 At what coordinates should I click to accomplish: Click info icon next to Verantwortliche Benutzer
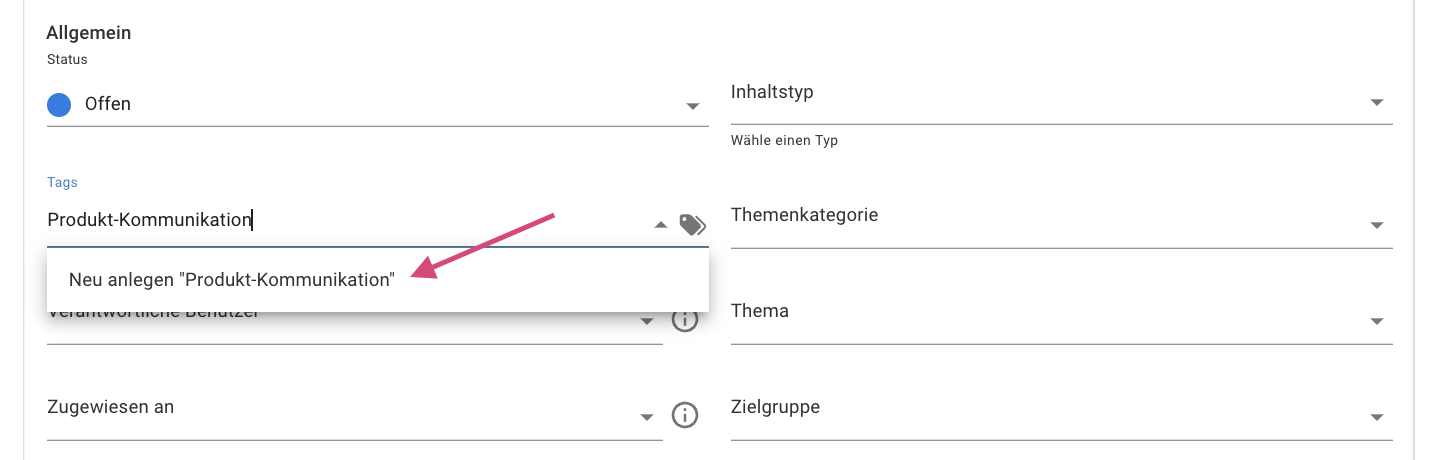coord(684,320)
